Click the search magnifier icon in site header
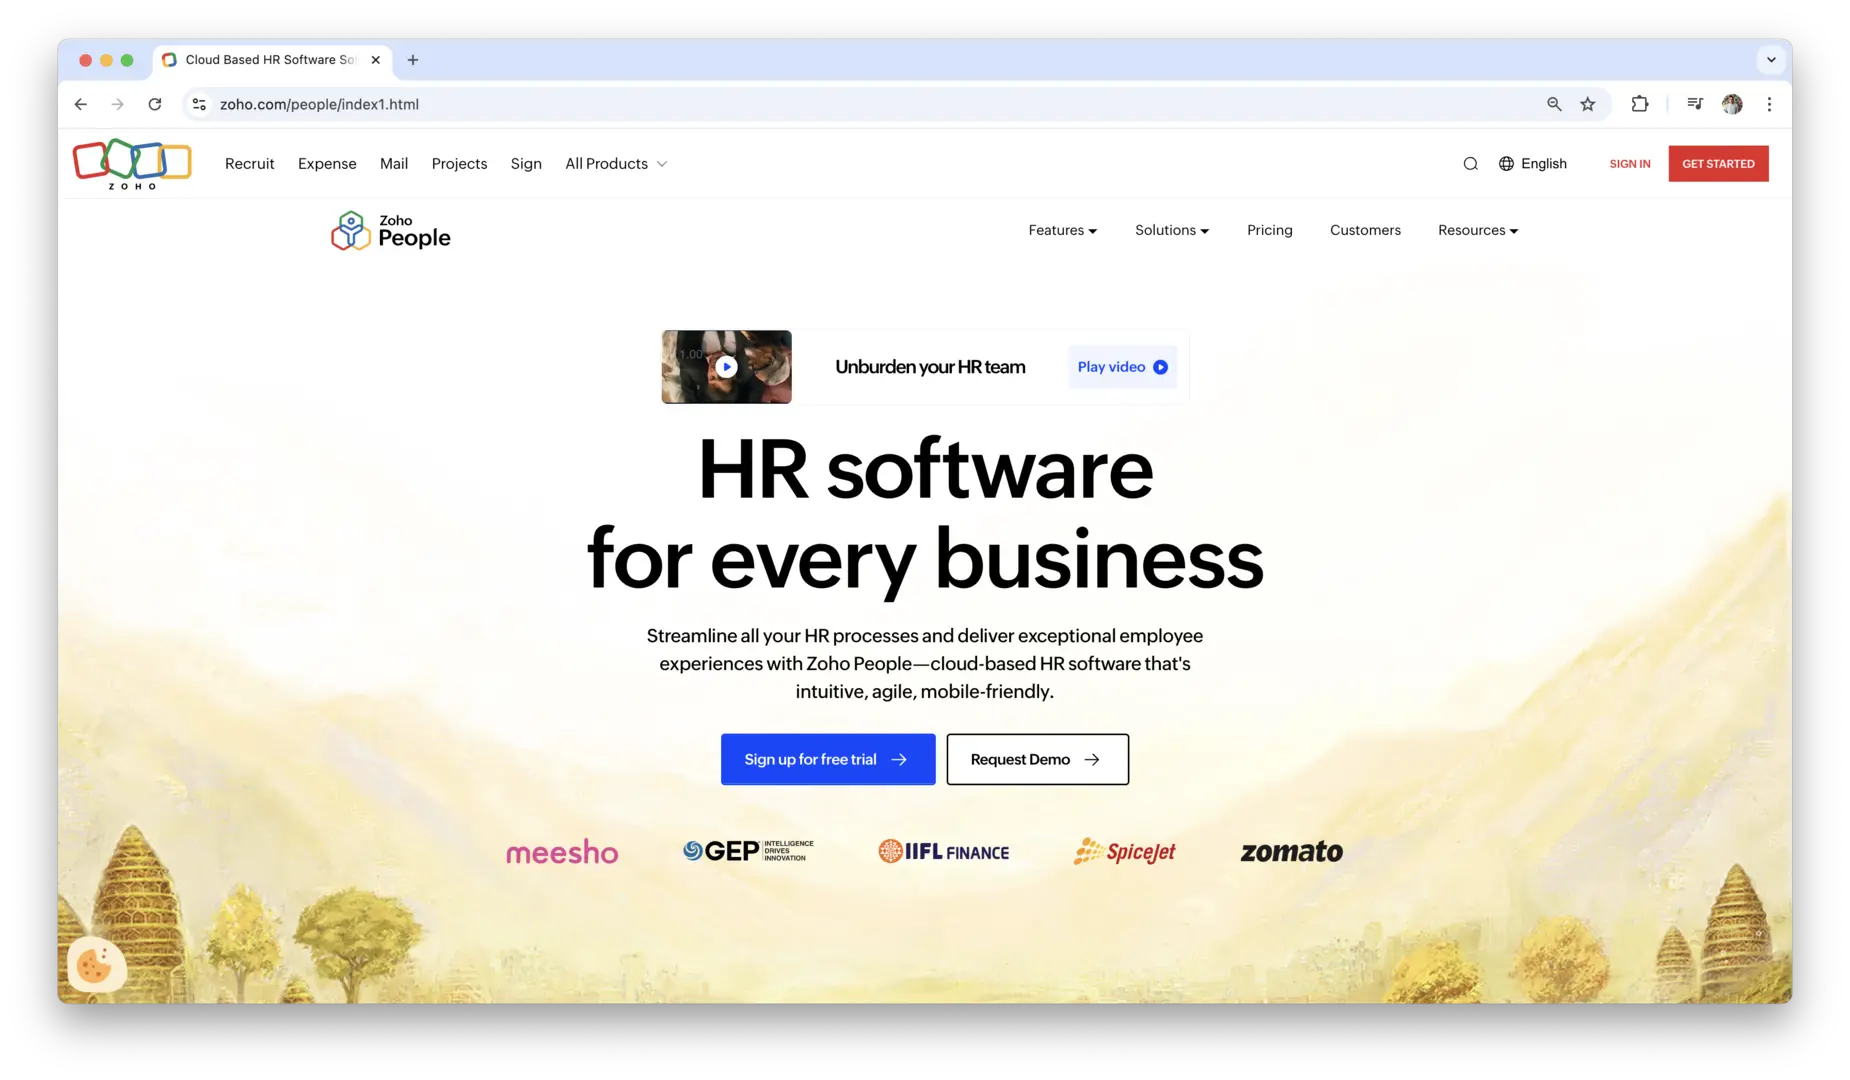1850x1080 pixels. click(1470, 164)
